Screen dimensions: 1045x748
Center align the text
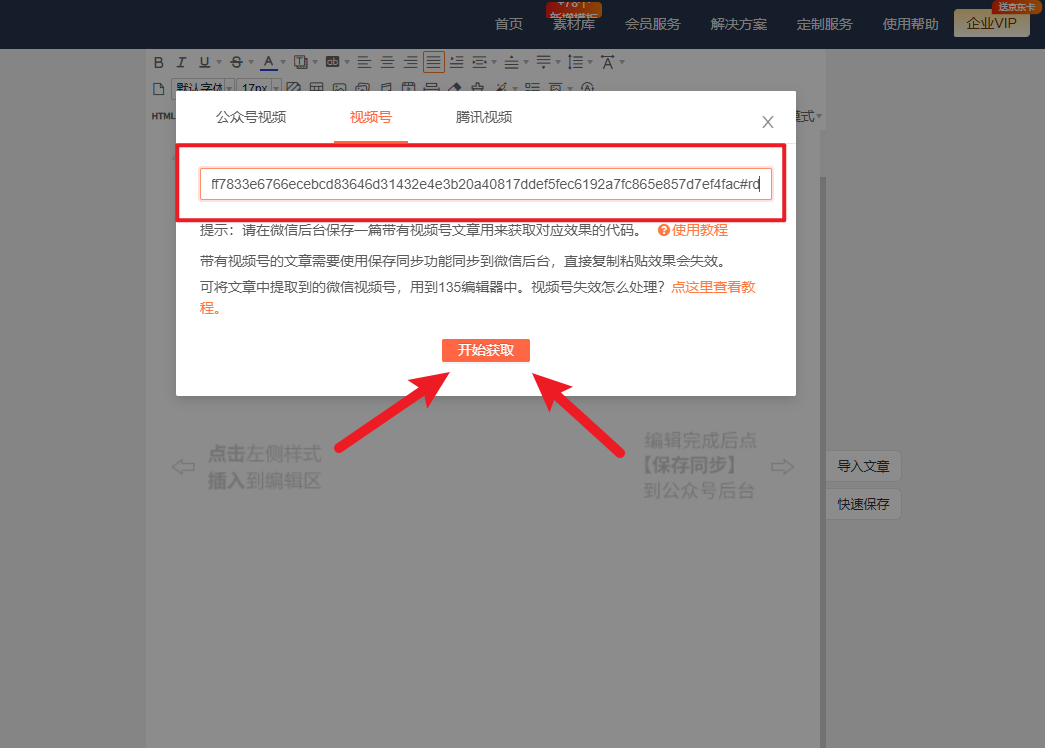(x=387, y=62)
